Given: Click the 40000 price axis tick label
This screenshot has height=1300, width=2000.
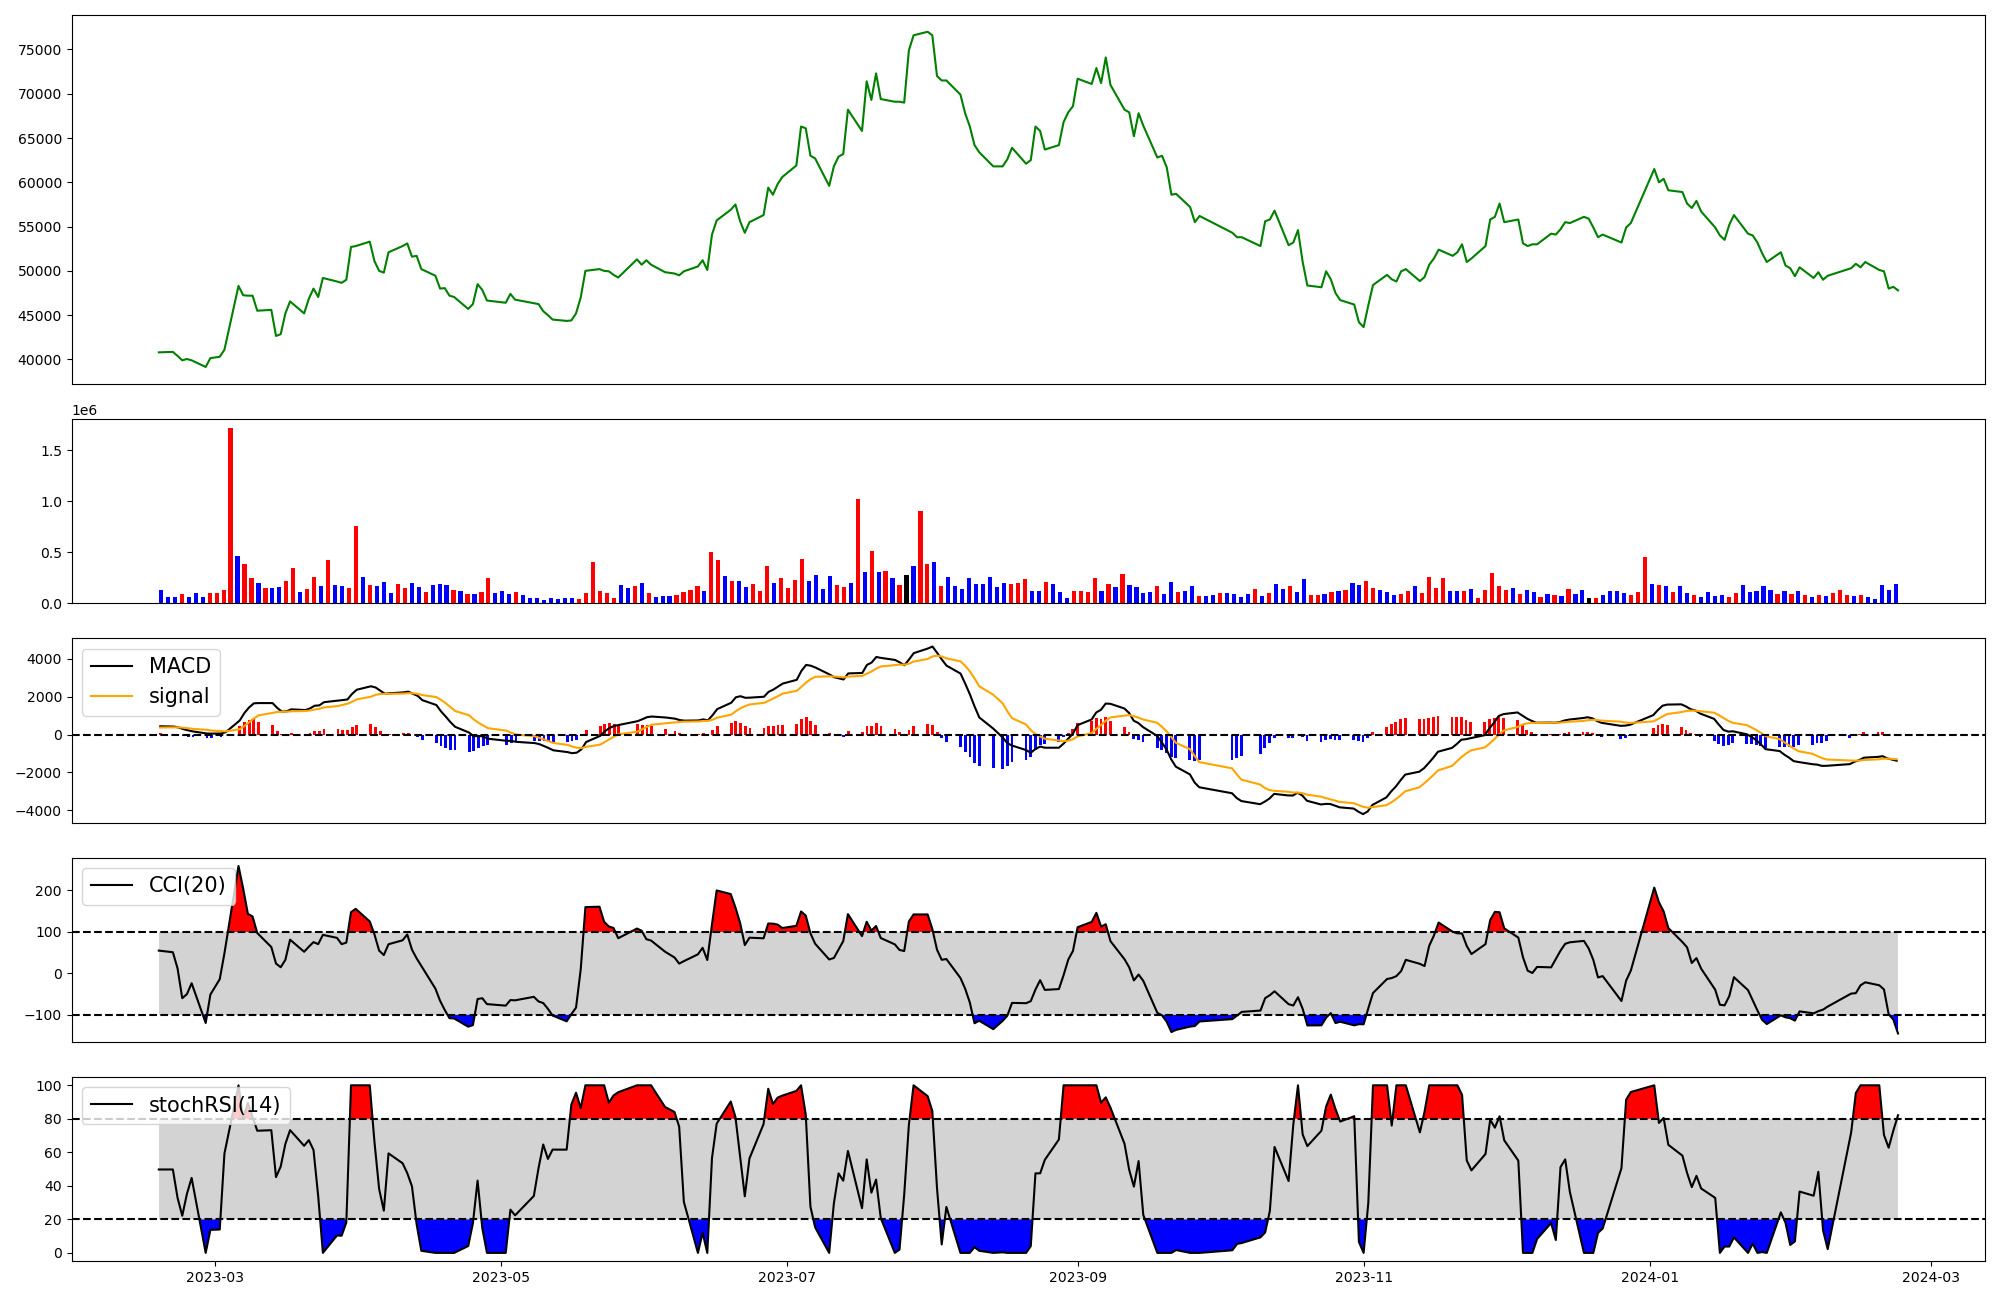Looking at the screenshot, I should coord(39,360).
